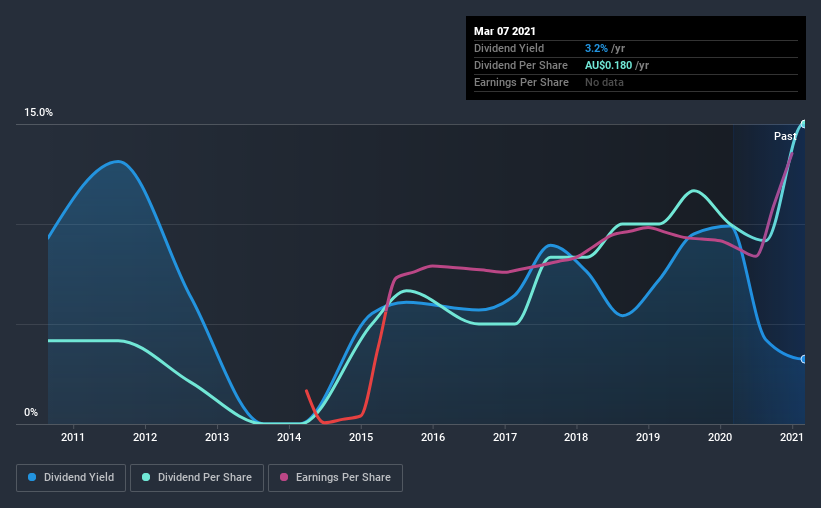The height and width of the screenshot is (508, 821).
Task: Toggle the Dividend Per Share legend button
Action: [197, 478]
